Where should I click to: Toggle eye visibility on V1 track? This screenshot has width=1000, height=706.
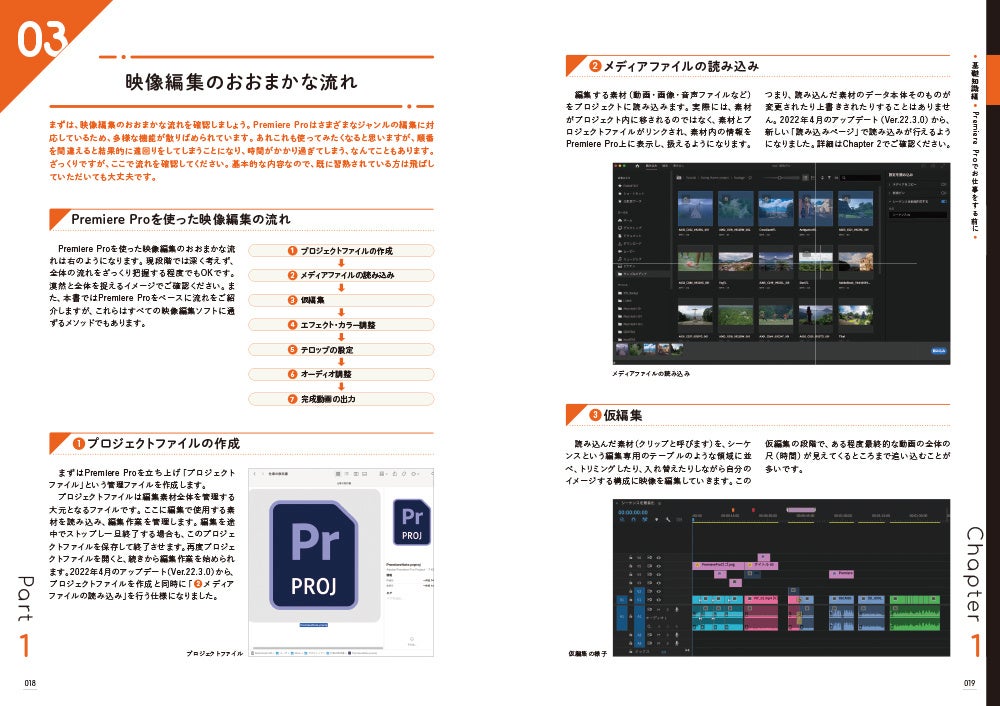click(659, 599)
